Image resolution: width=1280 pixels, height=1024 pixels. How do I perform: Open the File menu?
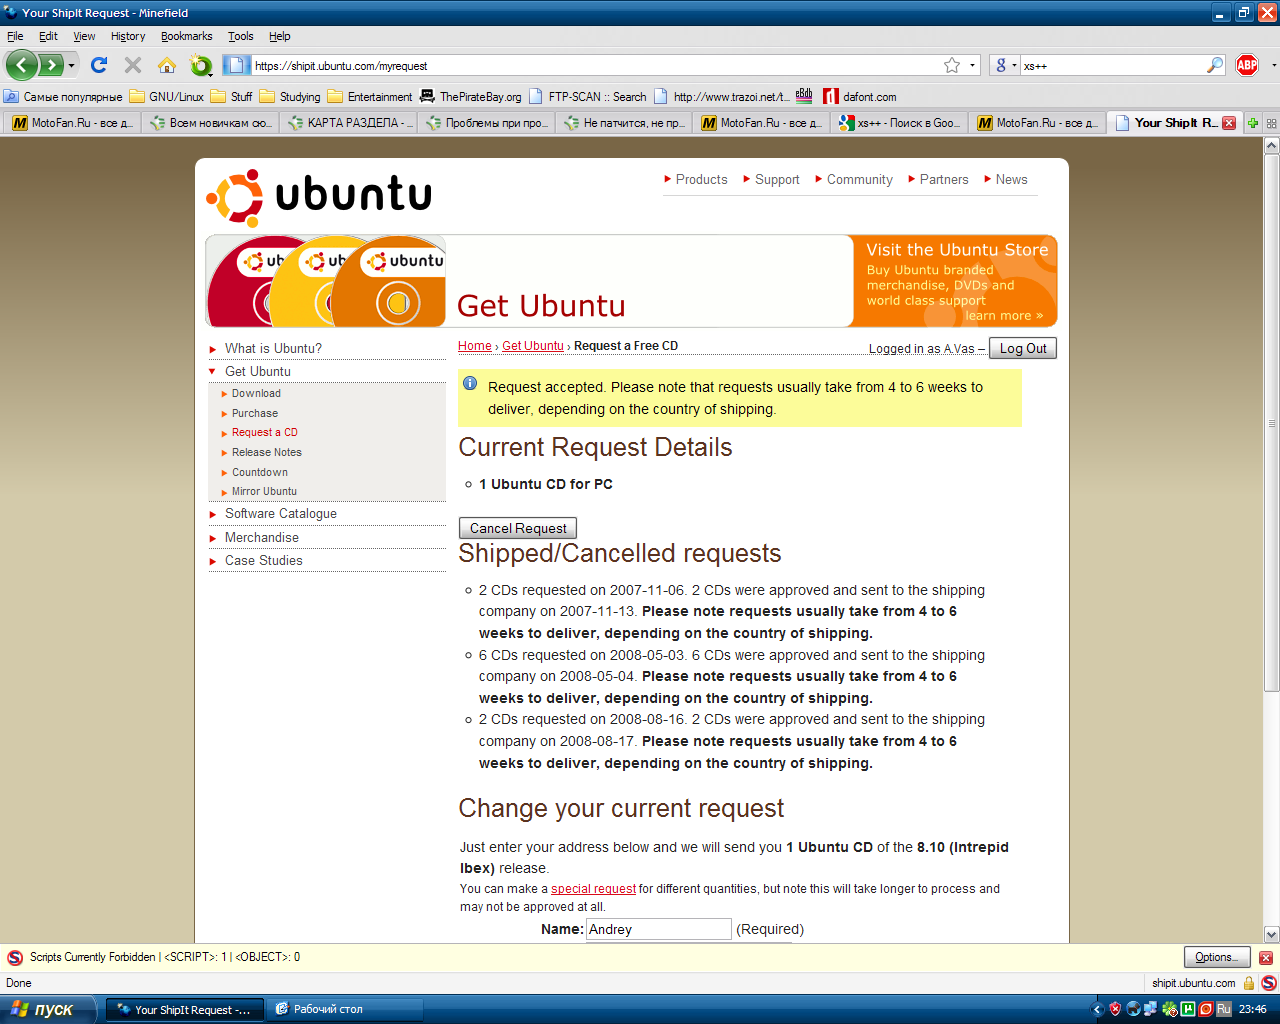point(15,36)
